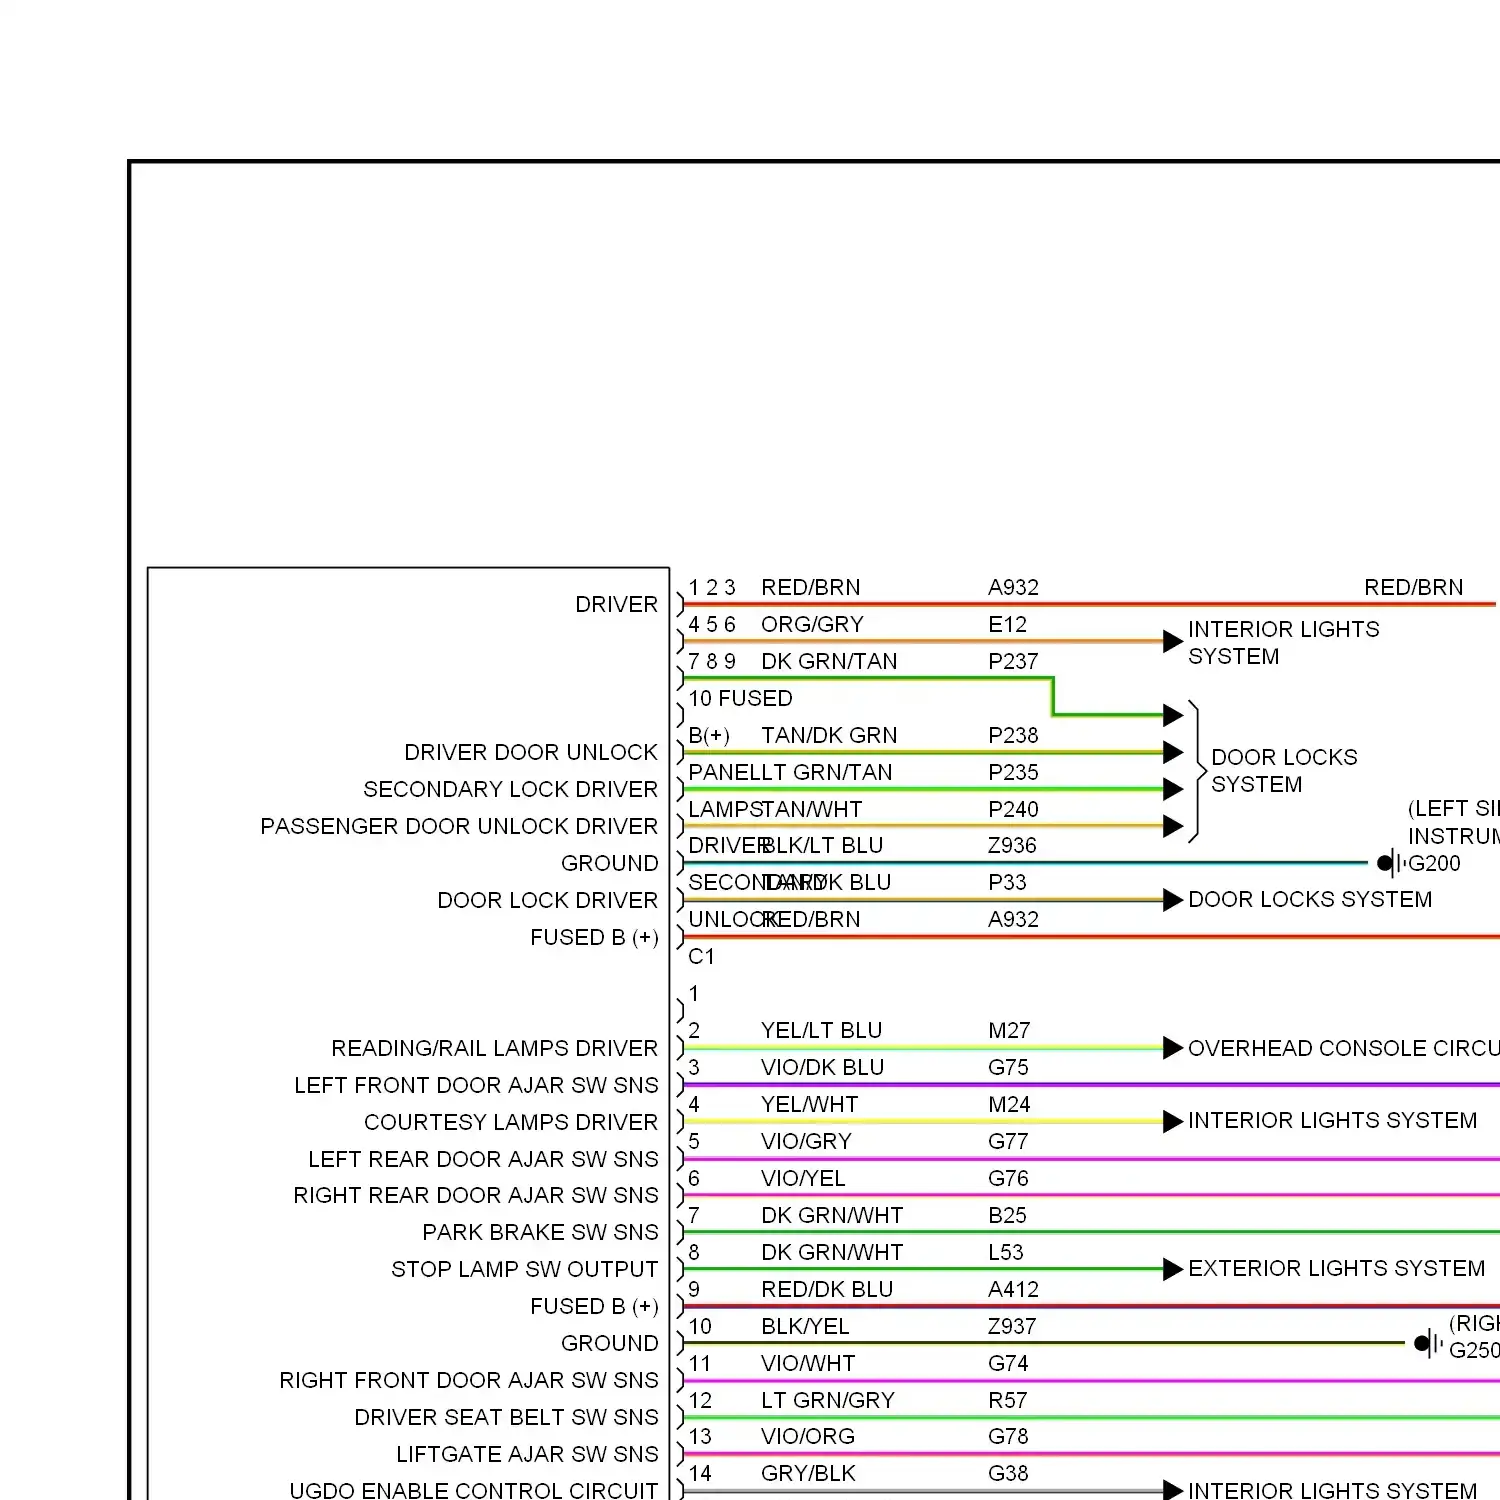This screenshot has width=1500, height=1500.
Task: Select the 'VIO/ORG' wire color label
Action: pos(808,1436)
